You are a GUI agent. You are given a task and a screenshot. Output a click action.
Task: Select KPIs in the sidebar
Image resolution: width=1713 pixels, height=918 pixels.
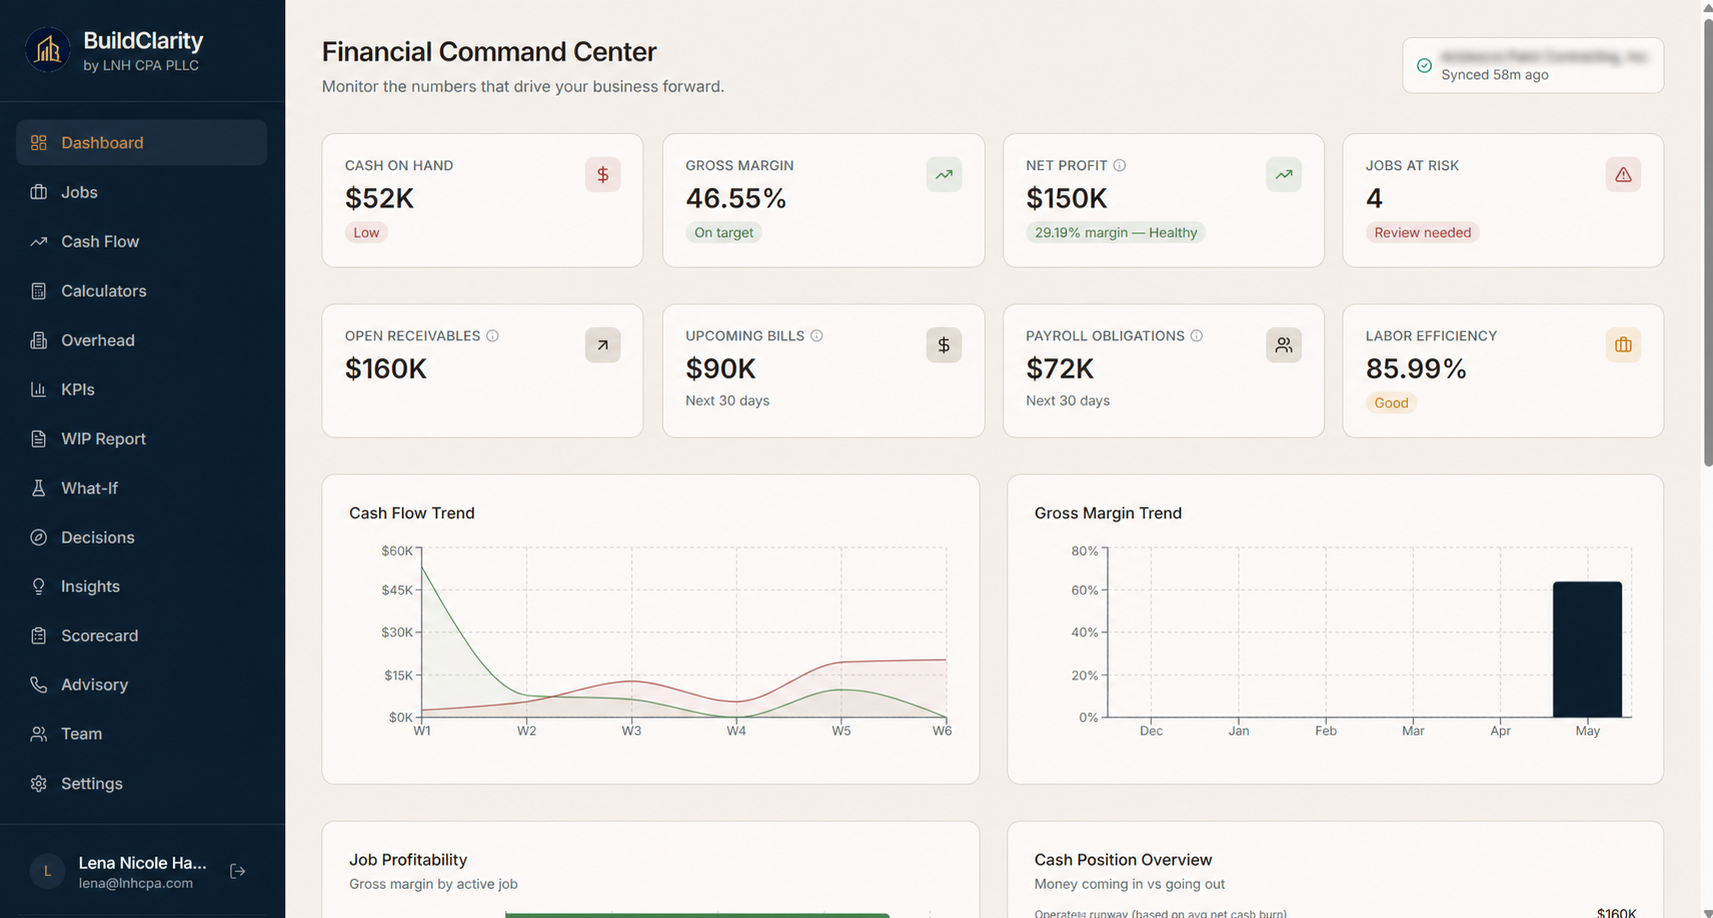point(141,389)
